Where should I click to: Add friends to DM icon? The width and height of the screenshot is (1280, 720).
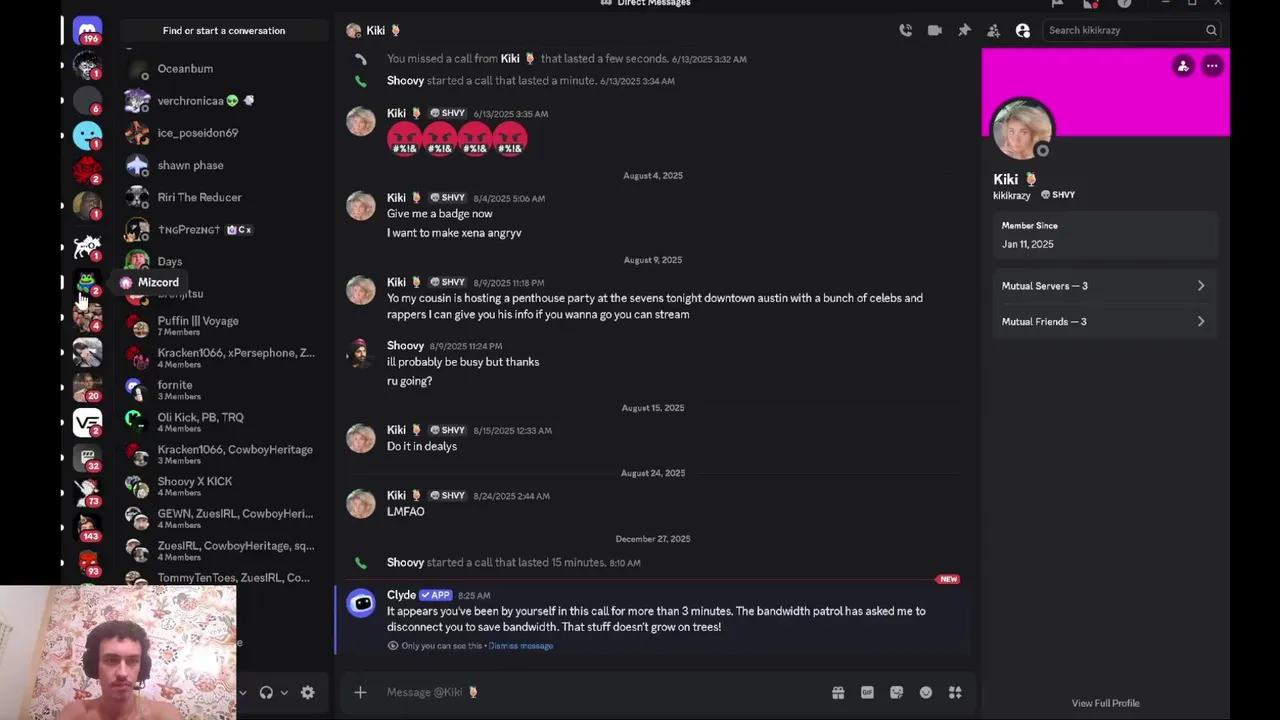tap(993, 30)
